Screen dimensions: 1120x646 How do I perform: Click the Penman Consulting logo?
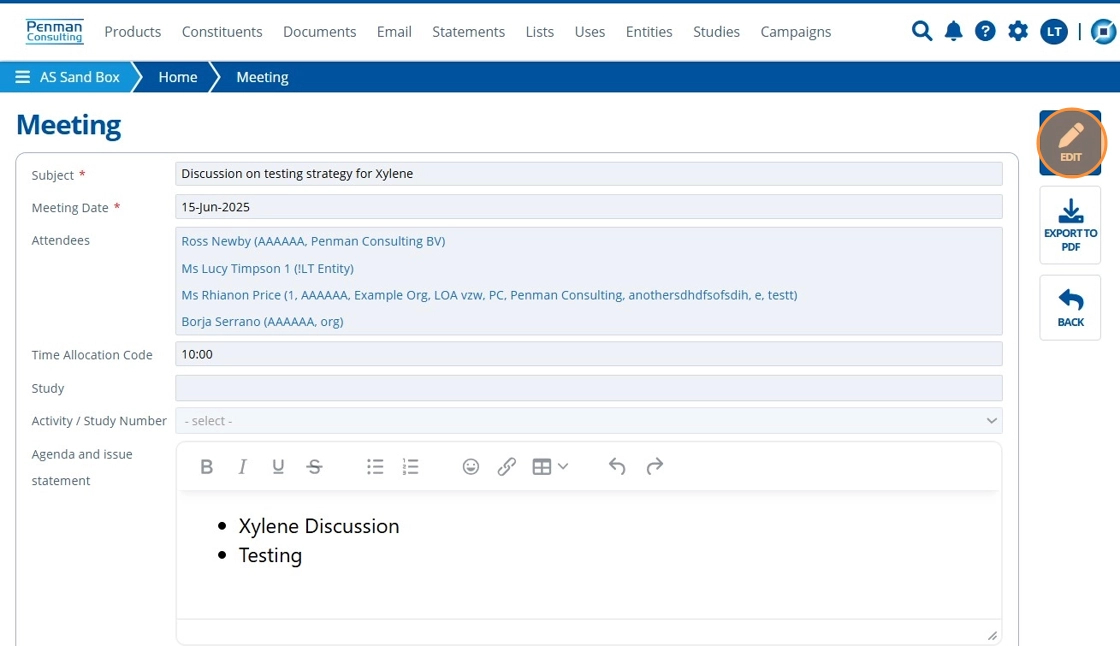tap(54, 31)
